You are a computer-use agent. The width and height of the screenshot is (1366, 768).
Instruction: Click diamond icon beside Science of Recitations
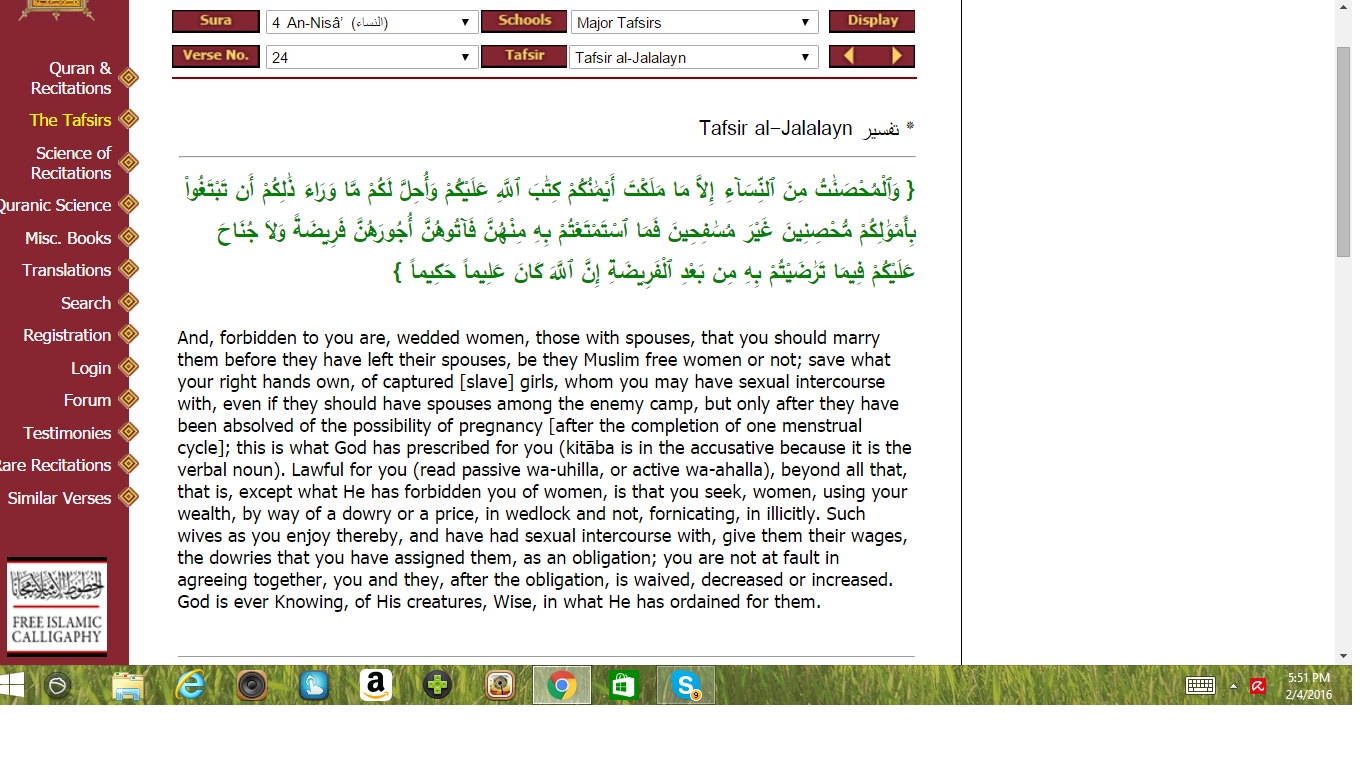click(x=128, y=162)
